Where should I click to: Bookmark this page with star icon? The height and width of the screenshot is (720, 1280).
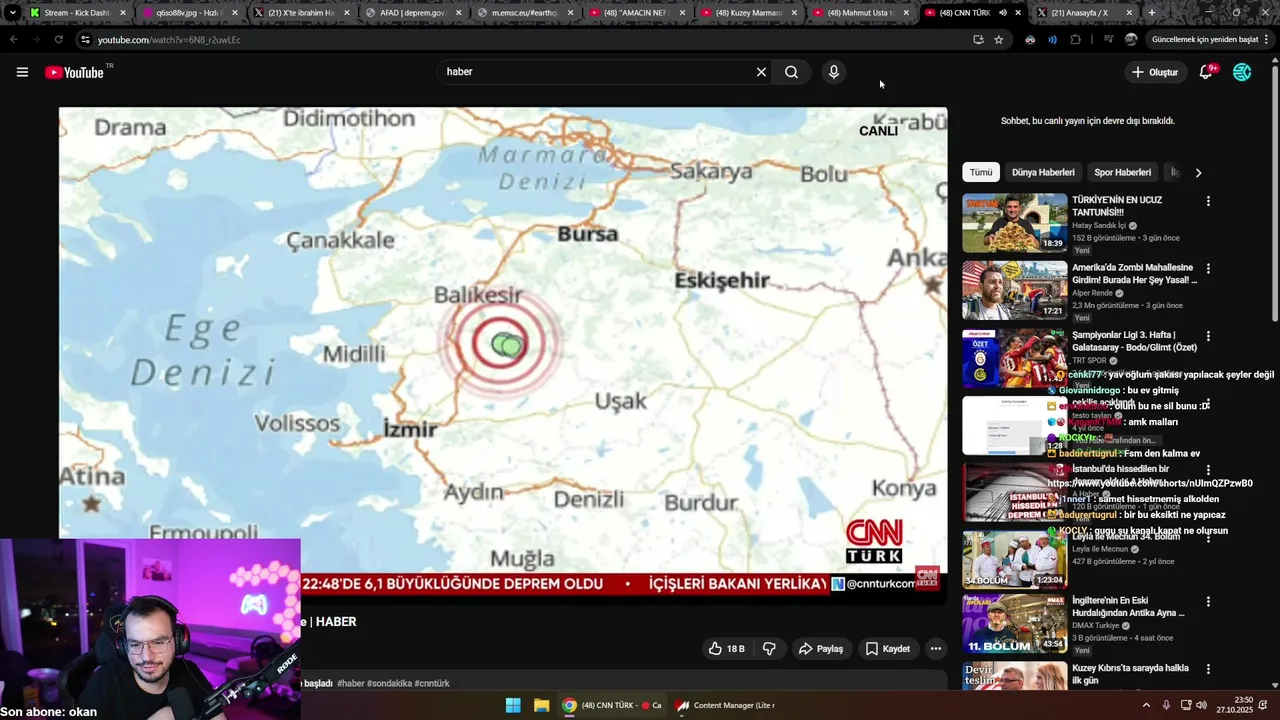998,40
